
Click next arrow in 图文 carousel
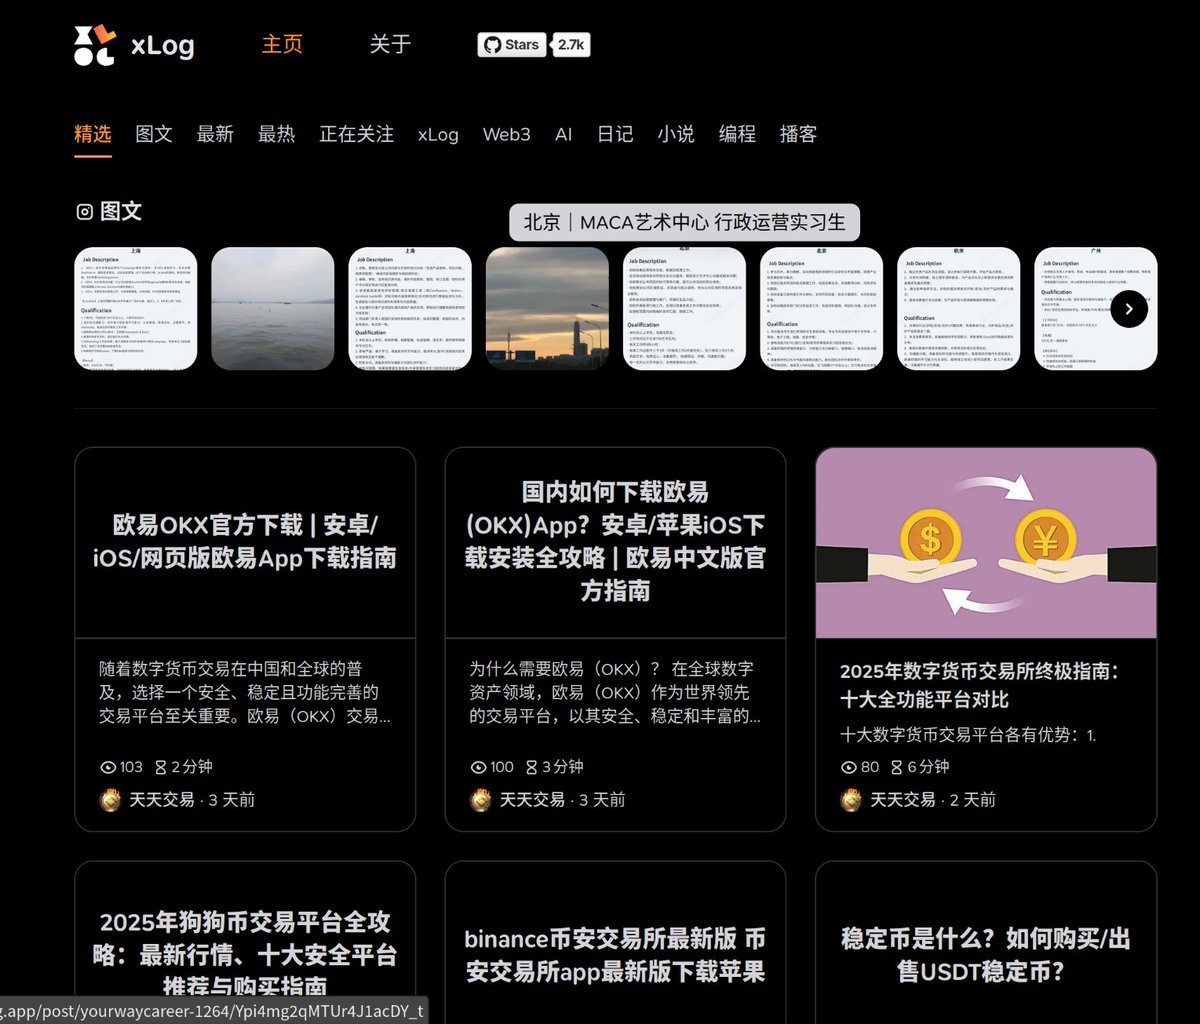[x=1129, y=308]
